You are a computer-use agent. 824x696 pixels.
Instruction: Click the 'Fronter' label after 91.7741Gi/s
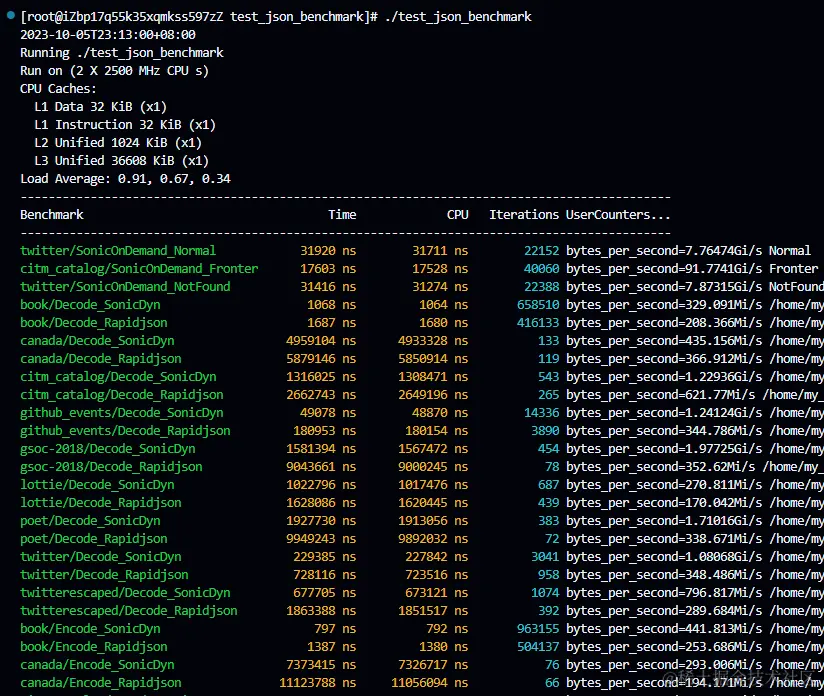pos(794,269)
